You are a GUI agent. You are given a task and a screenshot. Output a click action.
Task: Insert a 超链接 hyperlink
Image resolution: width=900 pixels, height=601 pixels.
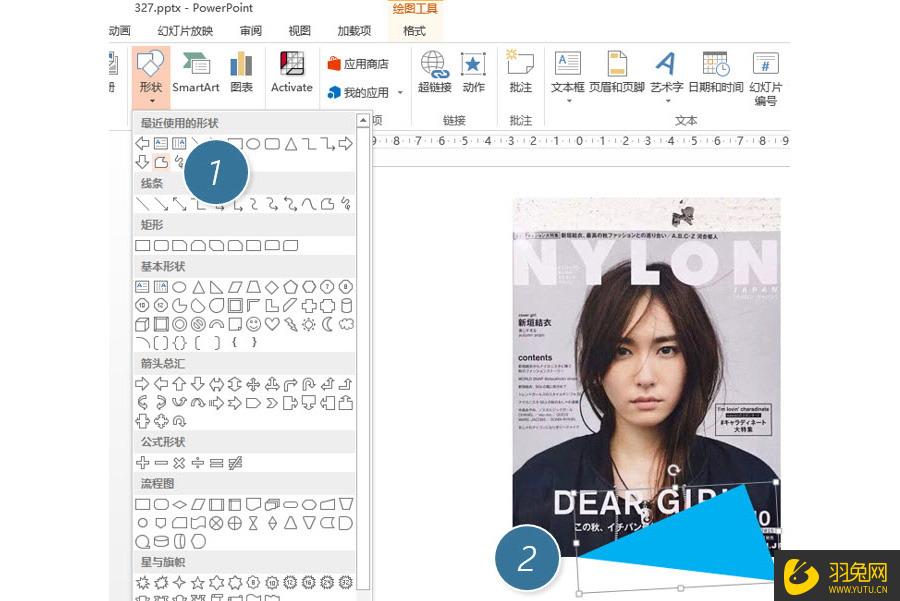tap(435, 72)
